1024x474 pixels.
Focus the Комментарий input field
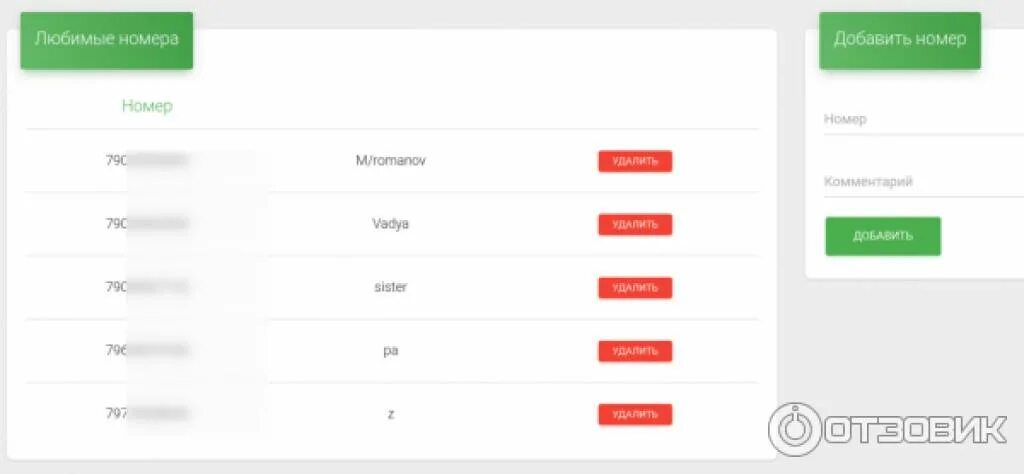[x=923, y=182]
